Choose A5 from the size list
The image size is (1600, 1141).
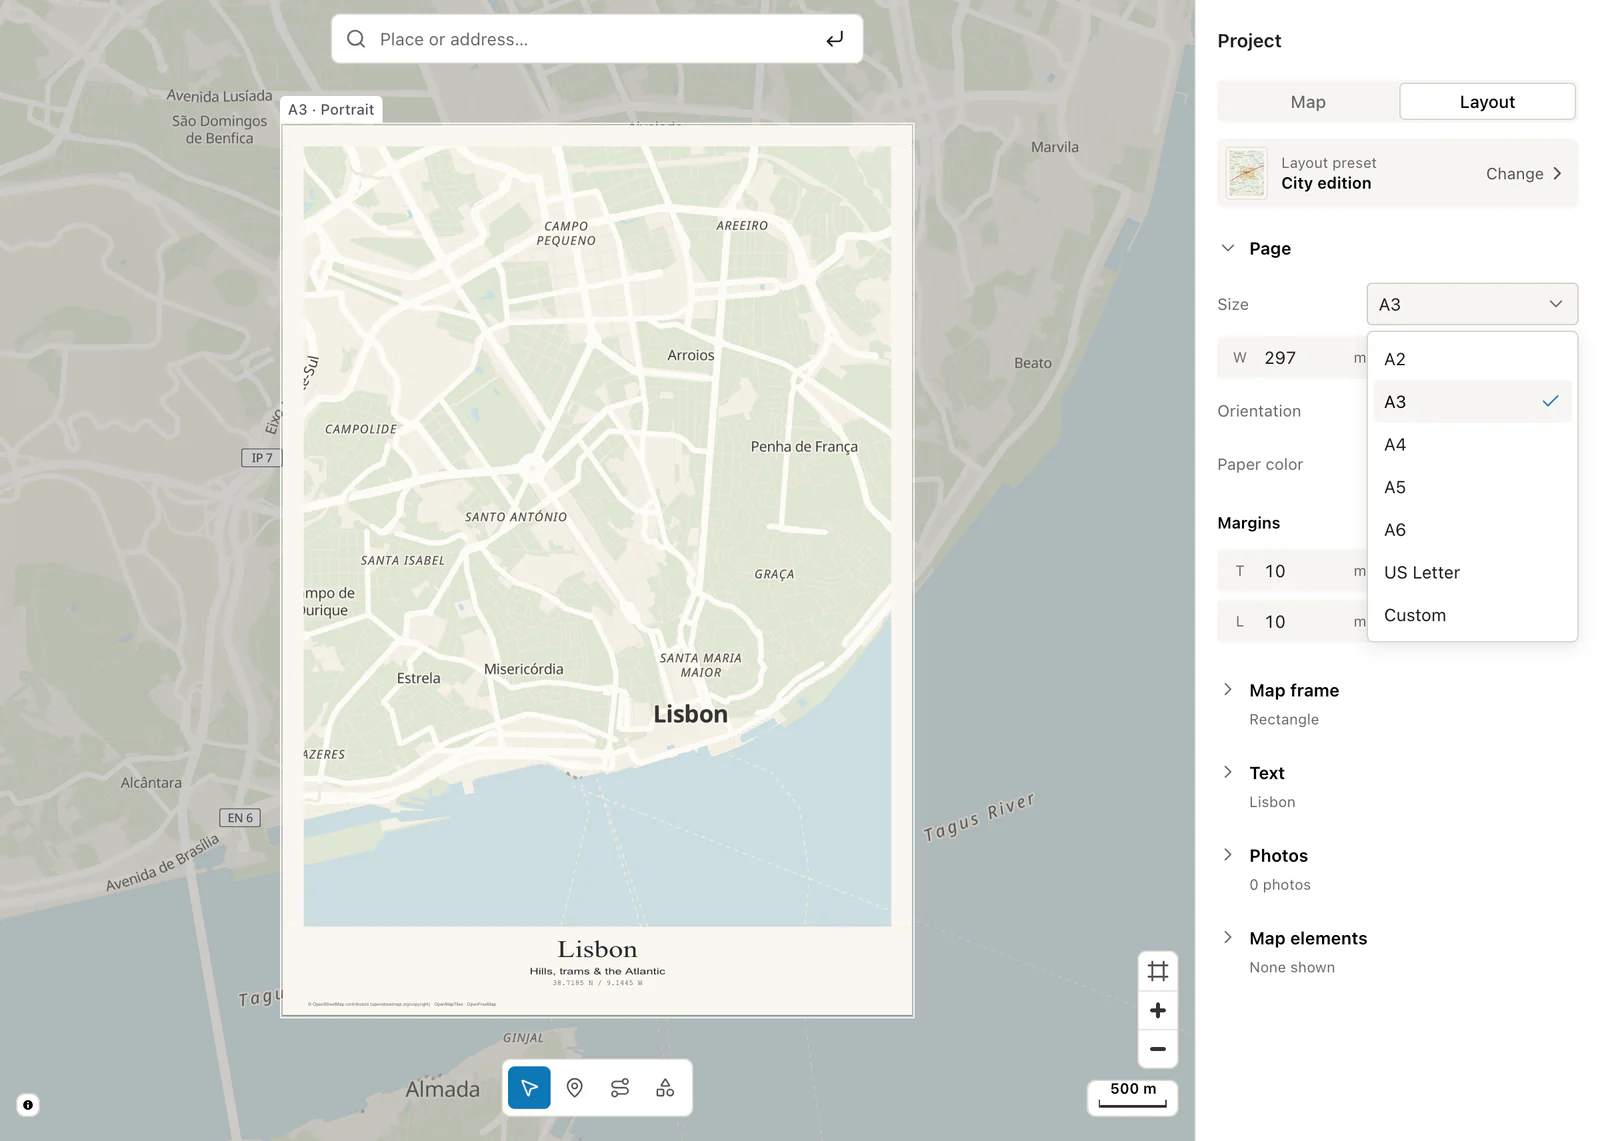coord(1472,488)
